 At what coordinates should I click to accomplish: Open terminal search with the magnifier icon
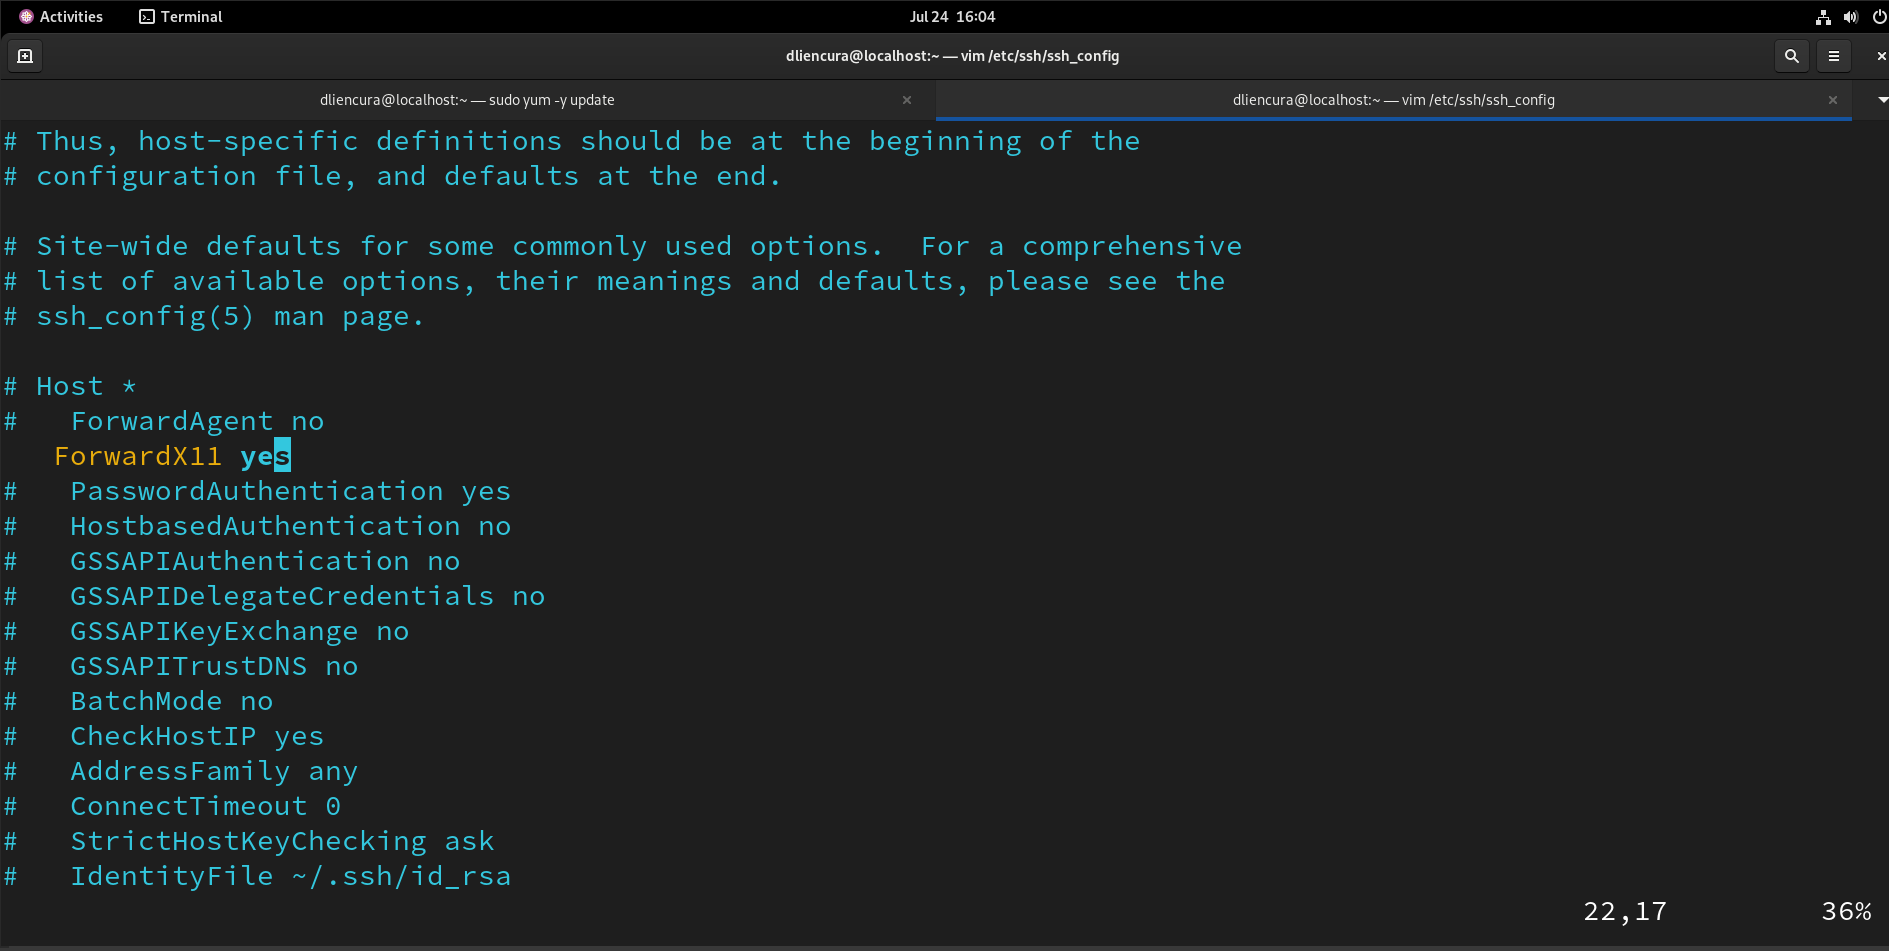(1792, 56)
